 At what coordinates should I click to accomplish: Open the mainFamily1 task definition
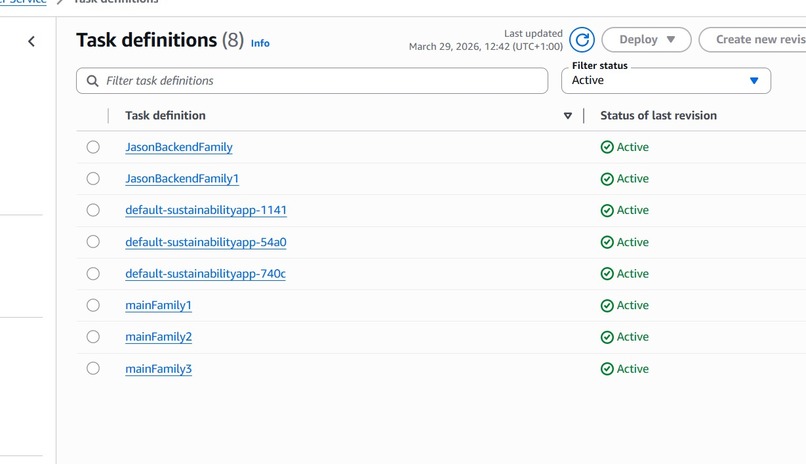click(158, 305)
